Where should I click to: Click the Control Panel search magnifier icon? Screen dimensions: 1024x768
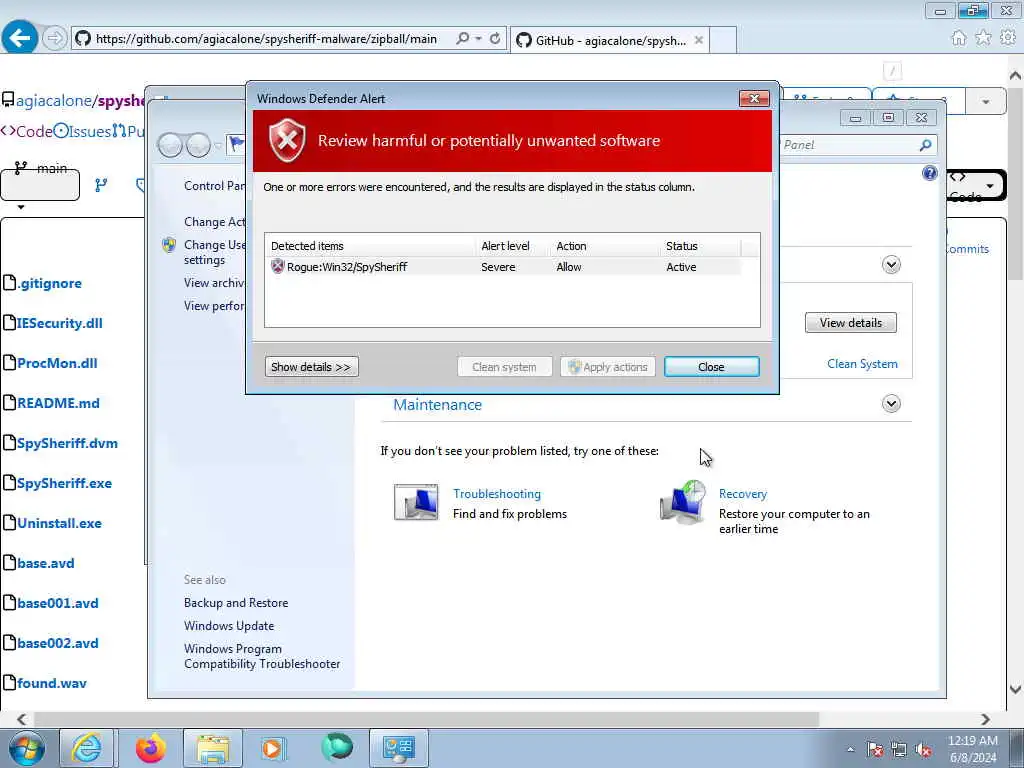(x=925, y=145)
